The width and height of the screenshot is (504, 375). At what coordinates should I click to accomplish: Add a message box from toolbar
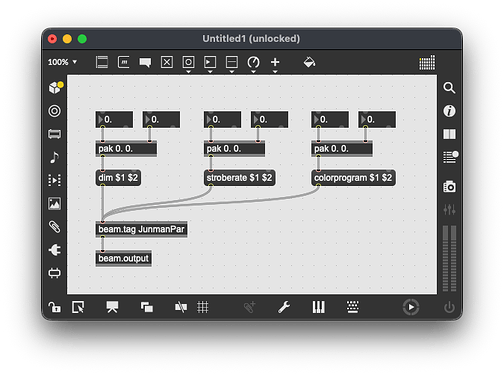(124, 62)
